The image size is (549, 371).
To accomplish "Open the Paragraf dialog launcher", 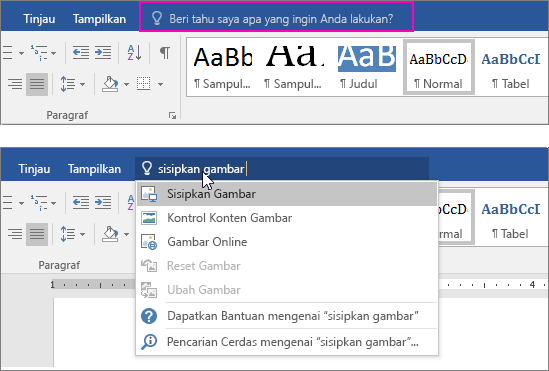I will pos(172,116).
